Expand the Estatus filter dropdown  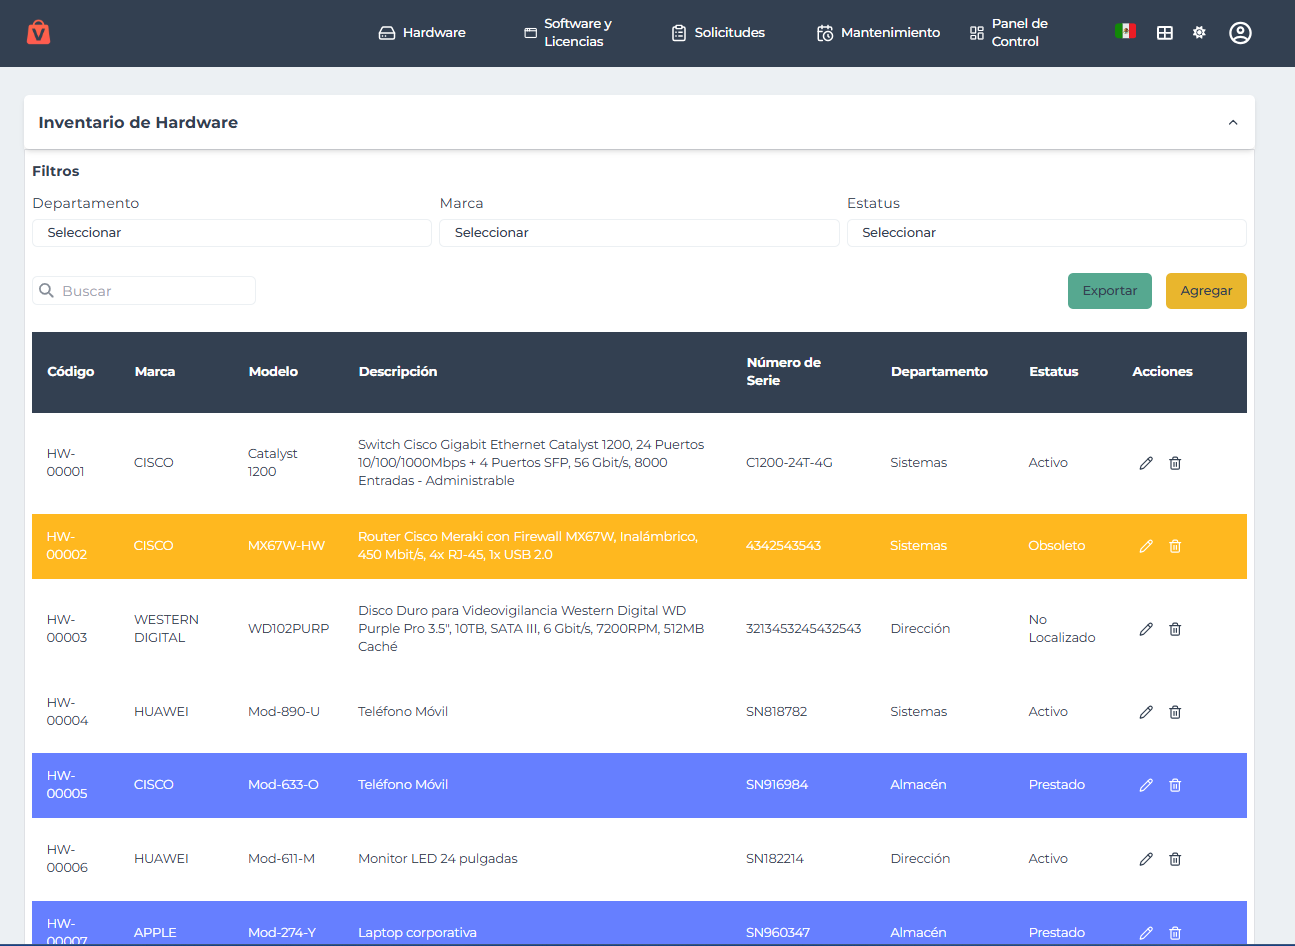click(1046, 233)
